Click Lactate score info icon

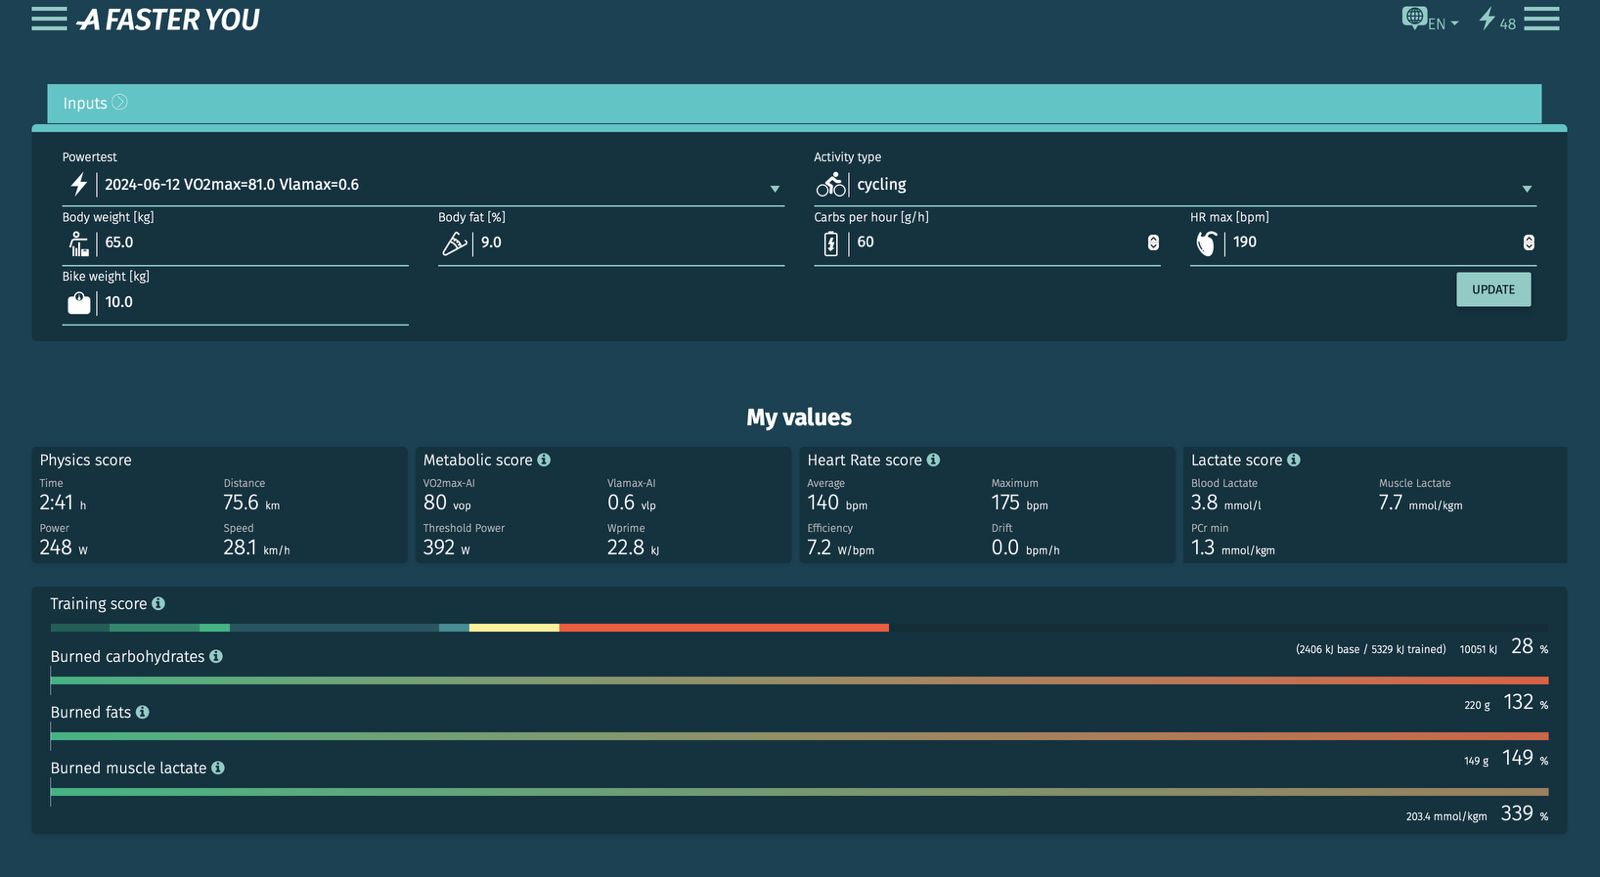pos(1294,460)
